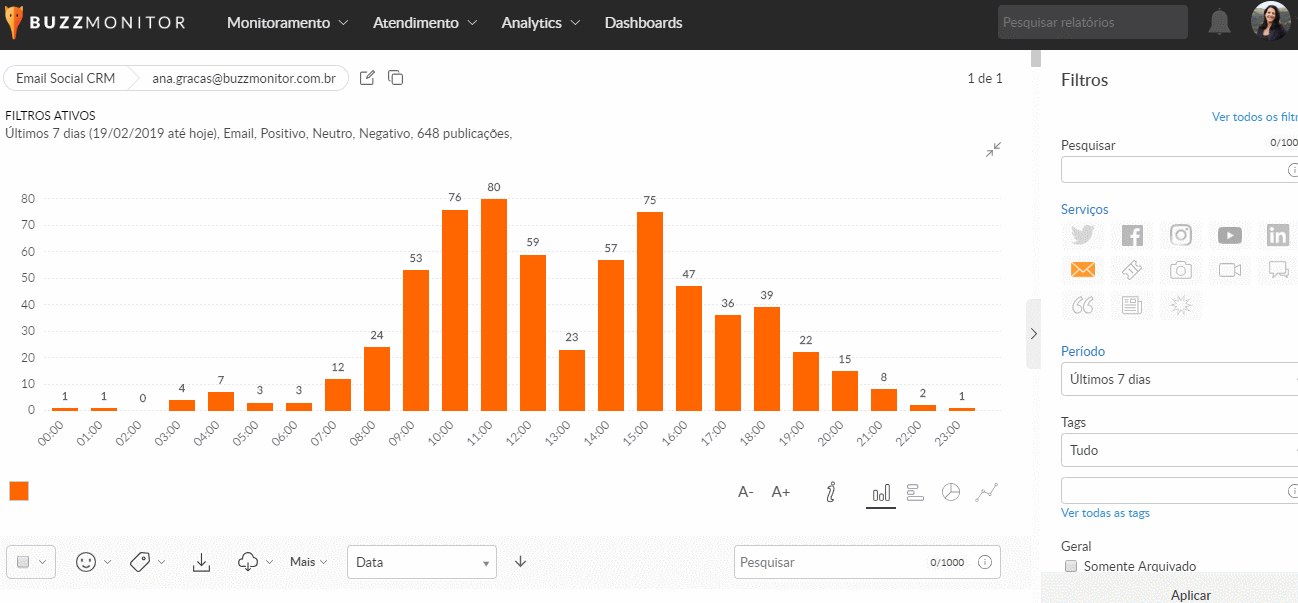The height and width of the screenshot is (603, 1298).
Task: Toggle the Email service filter icon
Action: pos(1082,270)
